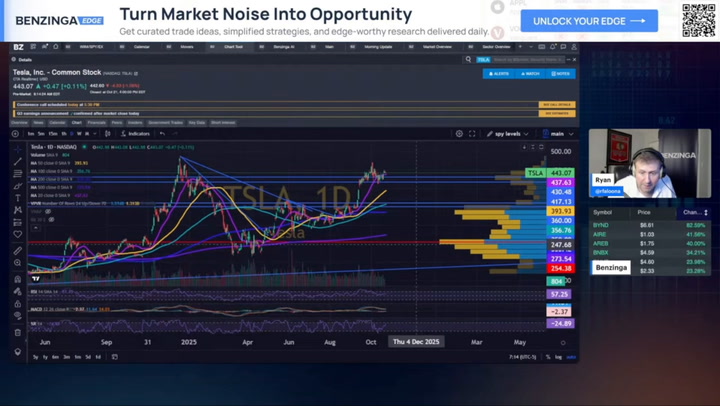Activate the ruler measure tool
This screenshot has height=406, width=720.
[x=18, y=251]
